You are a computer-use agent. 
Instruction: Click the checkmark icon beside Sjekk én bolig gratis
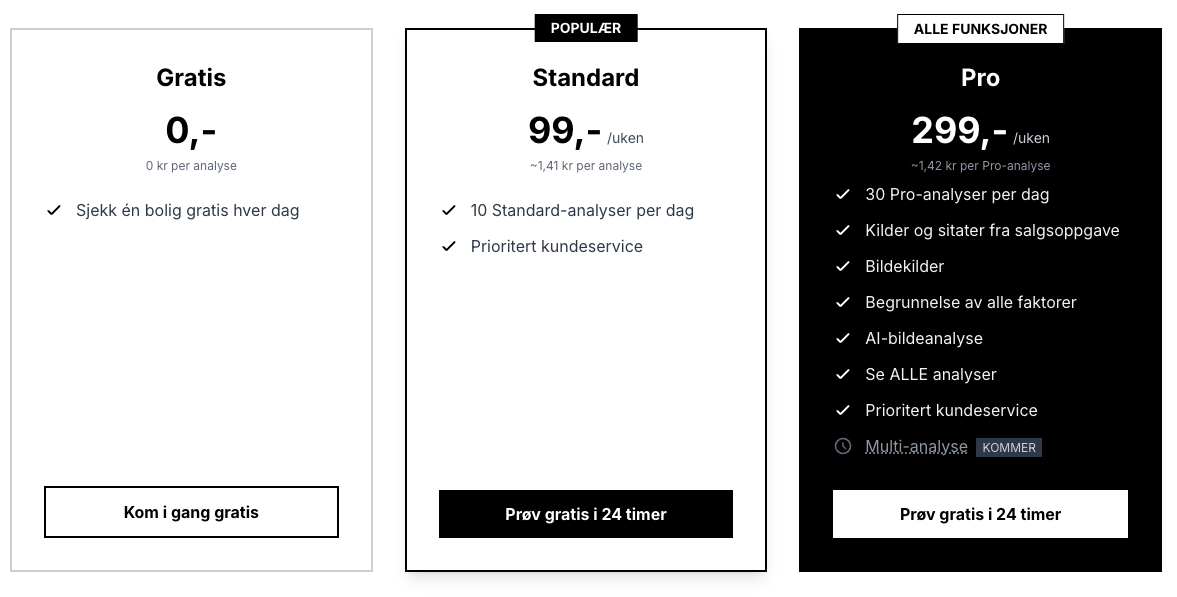click(53, 210)
